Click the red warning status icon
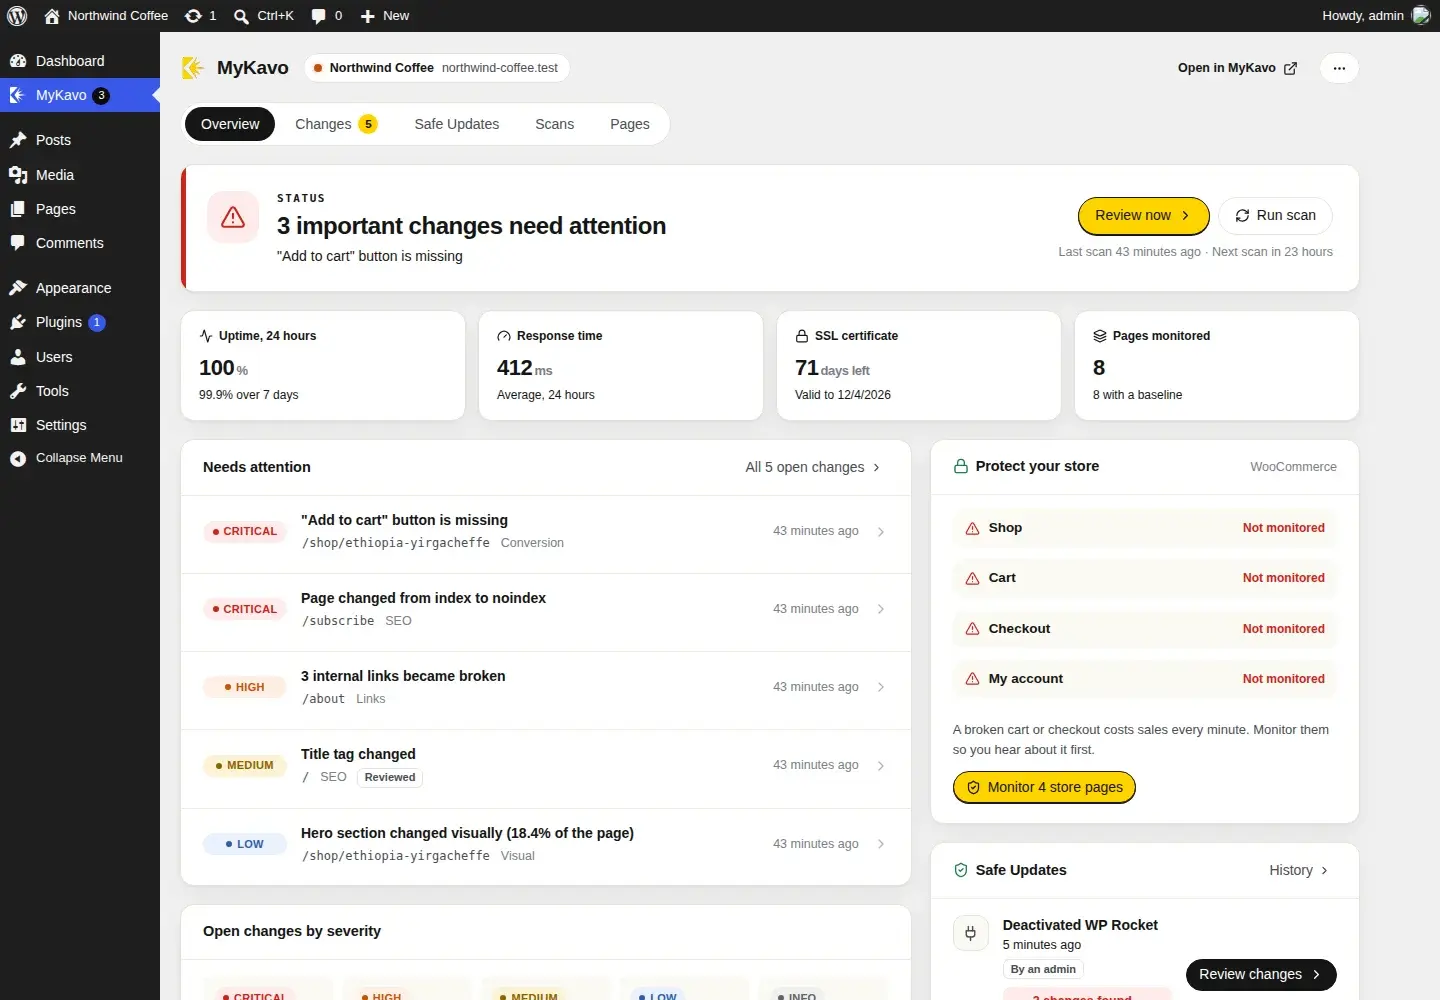Image resolution: width=1440 pixels, height=1000 pixels. point(233,217)
